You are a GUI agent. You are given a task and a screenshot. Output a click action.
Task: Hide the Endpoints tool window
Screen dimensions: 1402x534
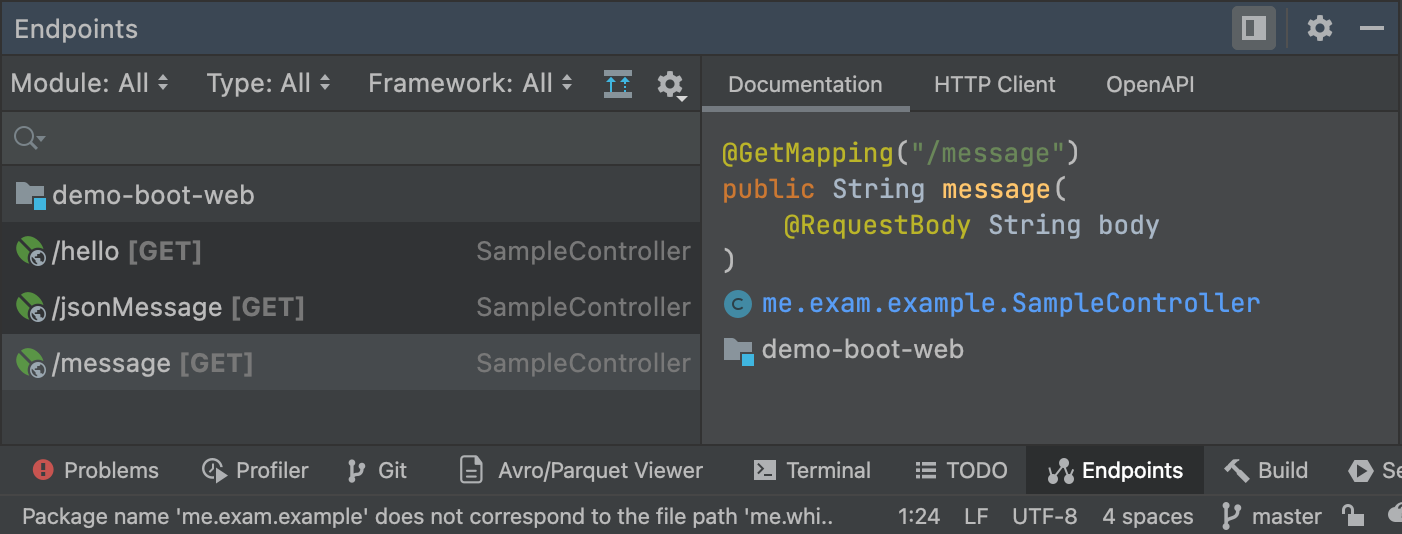1371,28
